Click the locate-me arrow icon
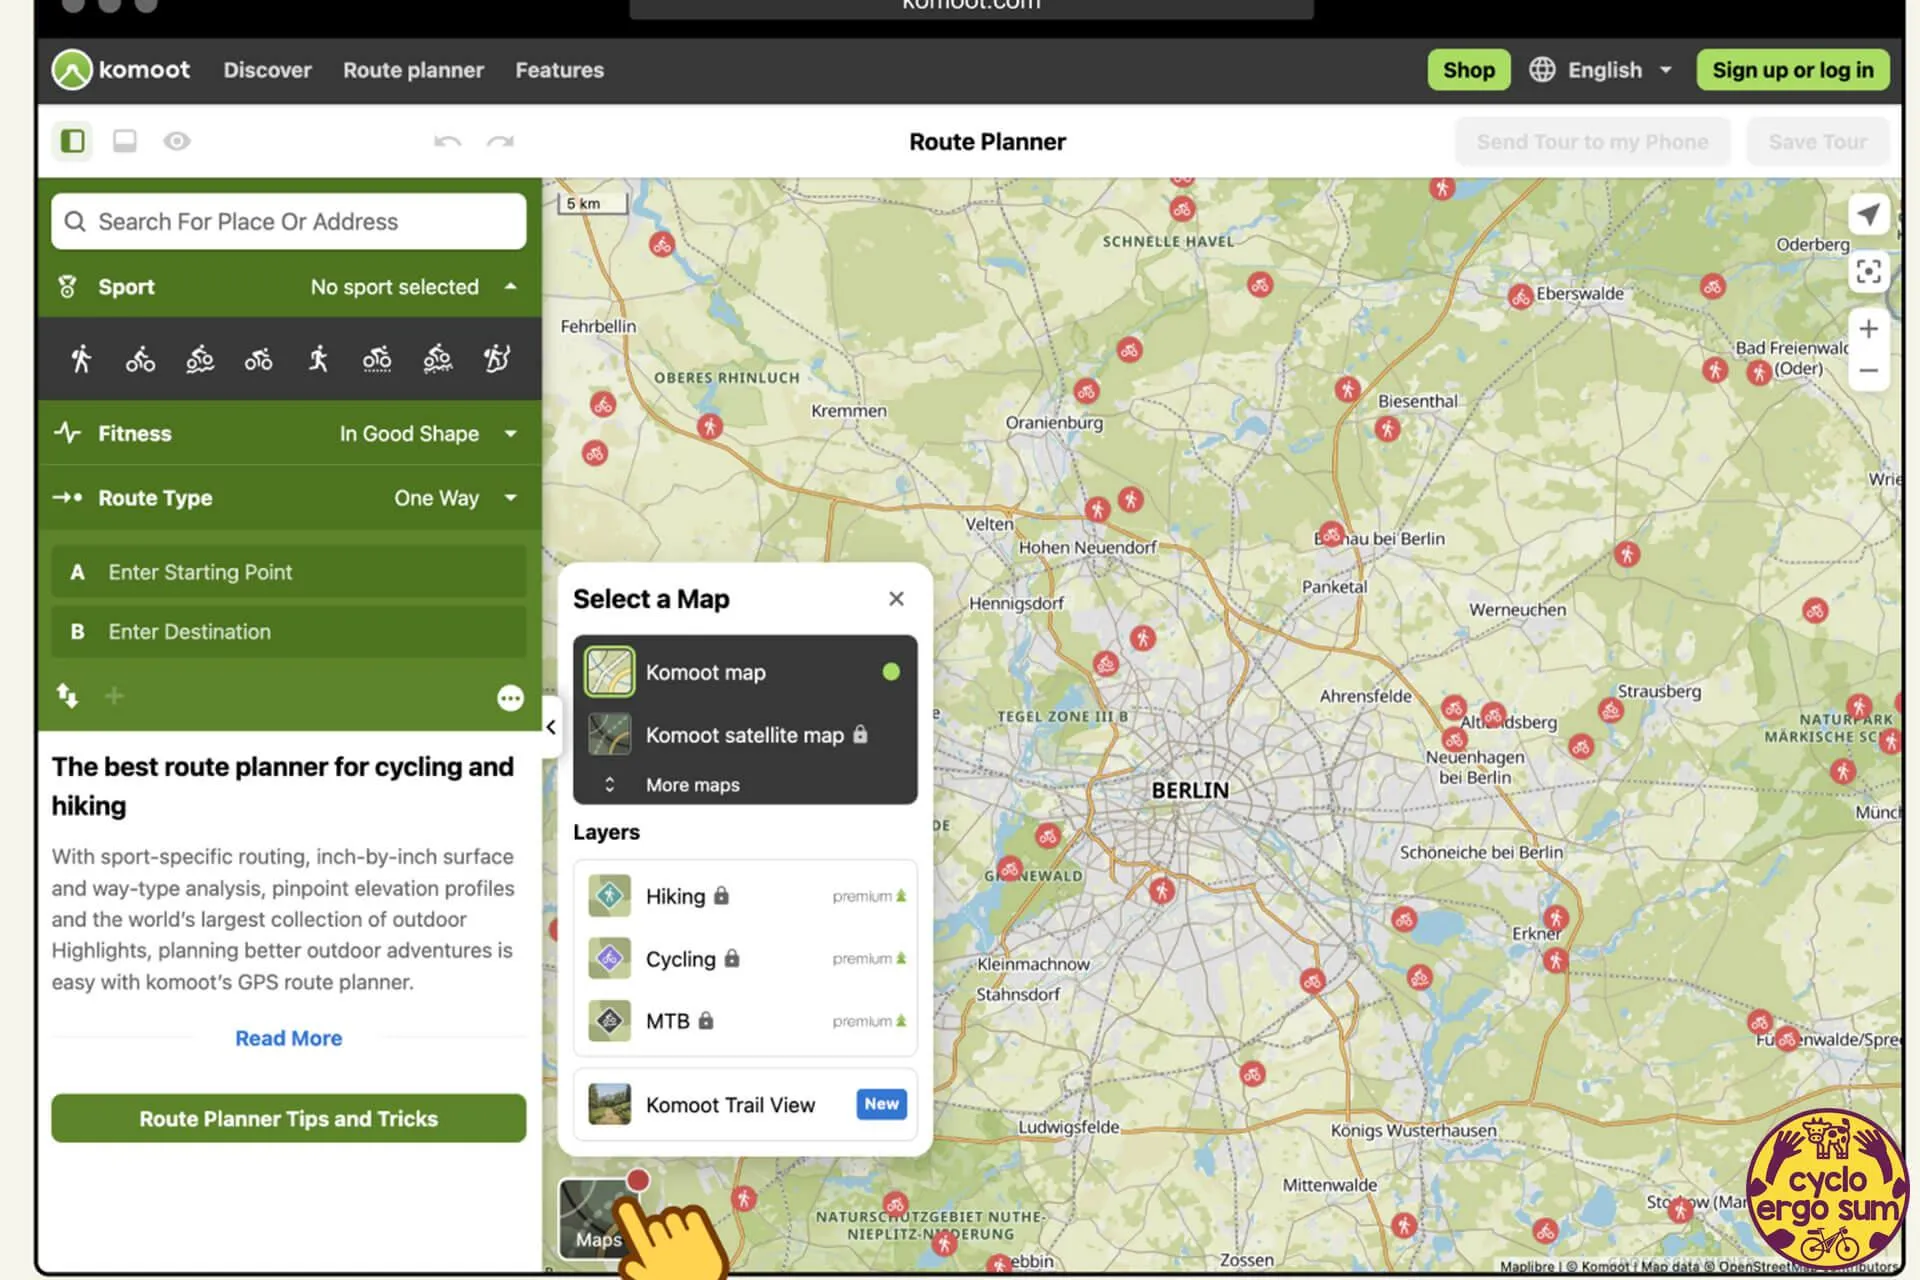 1868,214
